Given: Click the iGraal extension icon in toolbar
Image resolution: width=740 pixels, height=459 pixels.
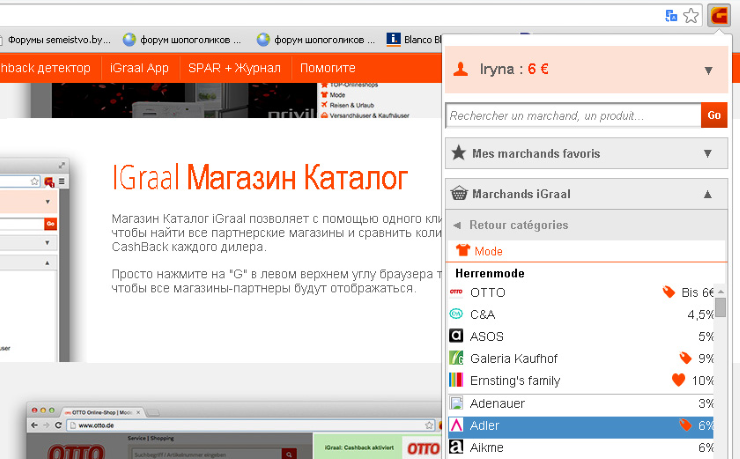Looking at the screenshot, I should (x=718, y=16).
